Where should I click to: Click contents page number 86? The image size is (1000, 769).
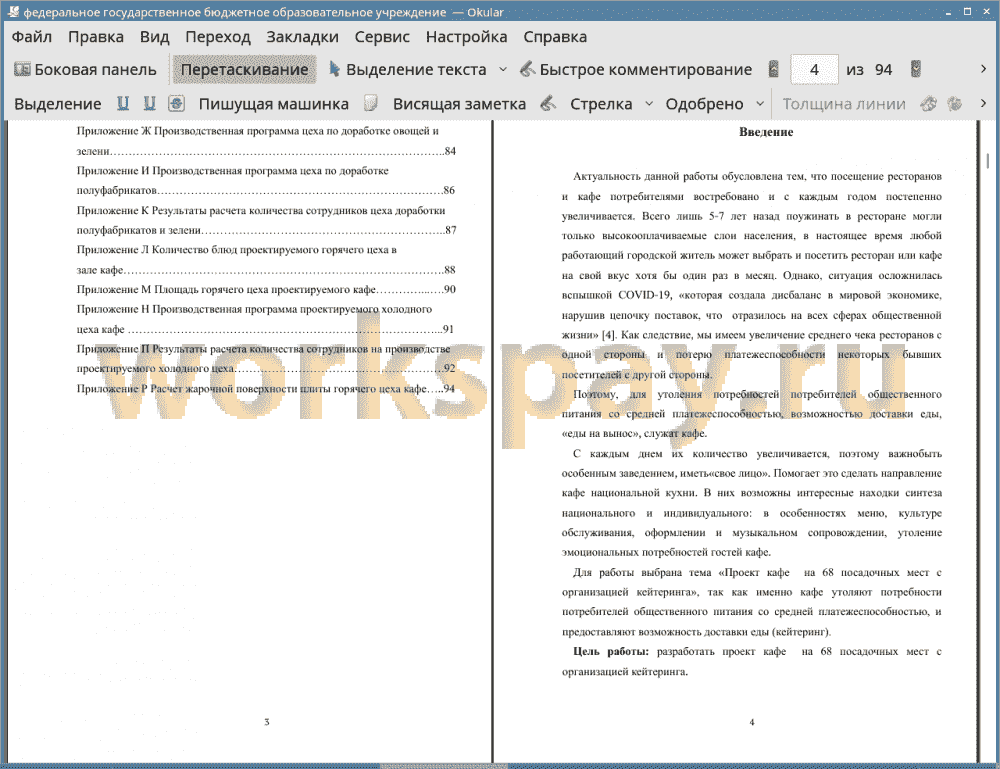click(x=449, y=190)
